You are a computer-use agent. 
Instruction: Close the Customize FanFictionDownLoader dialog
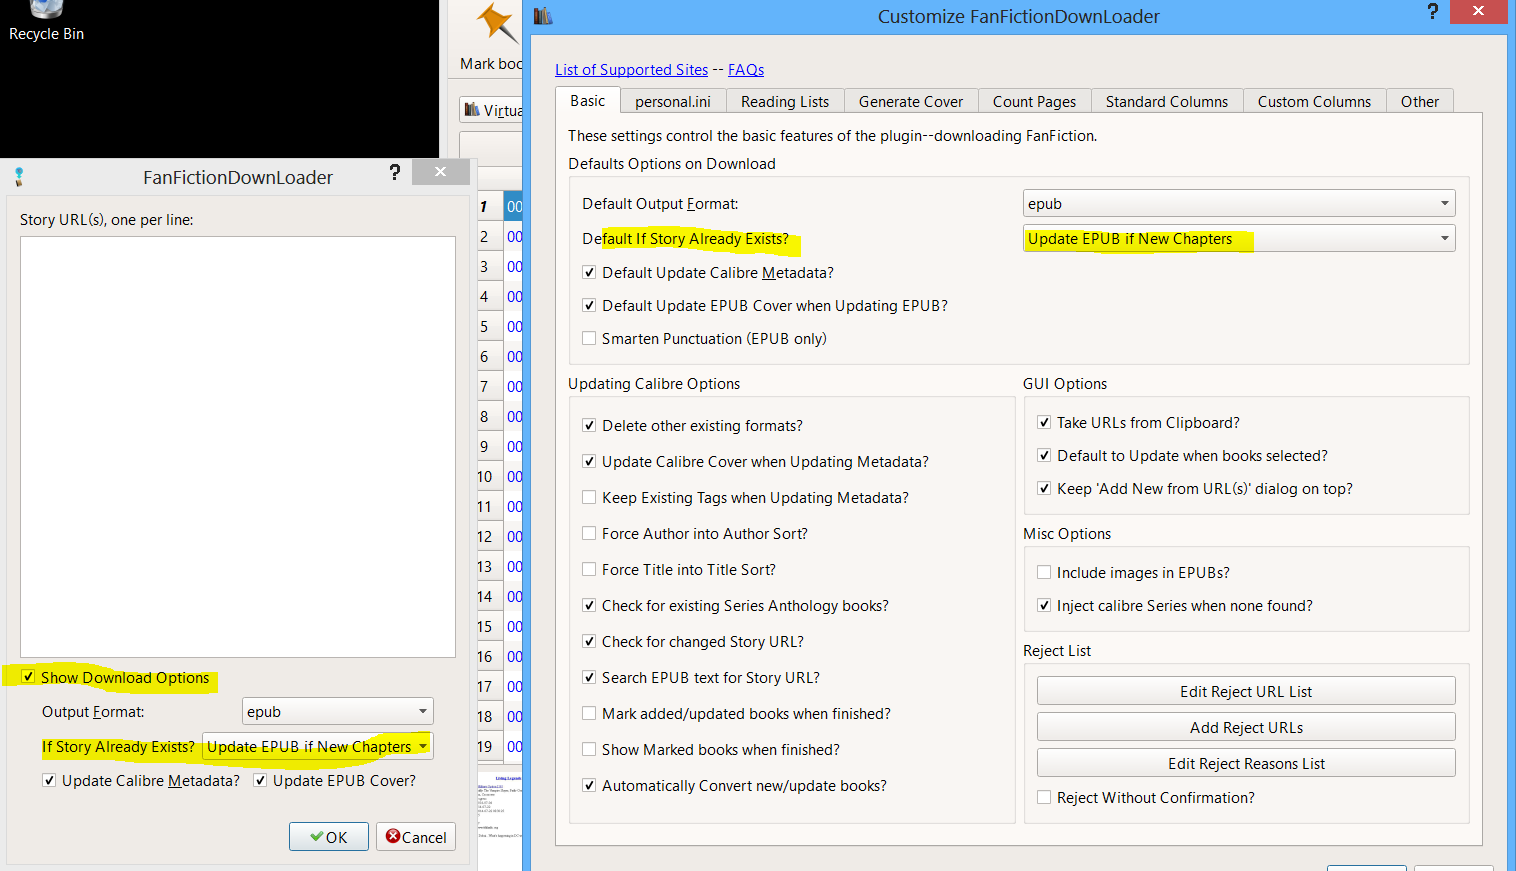click(x=1479, y=11)
